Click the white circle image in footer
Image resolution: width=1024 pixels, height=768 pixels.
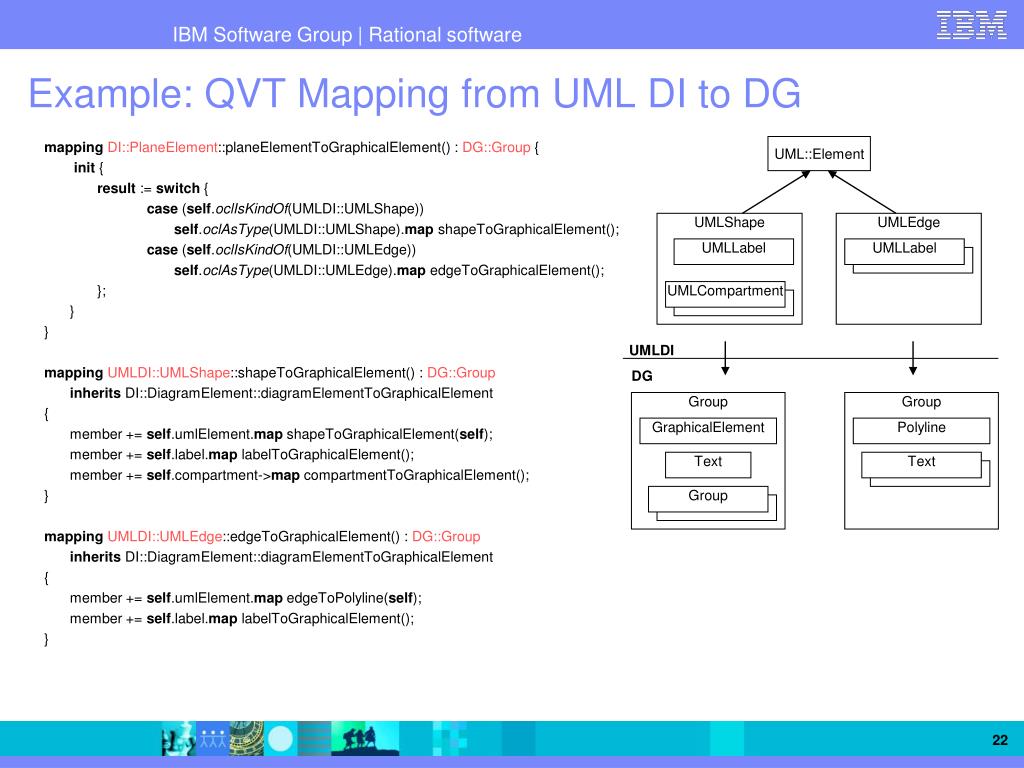pyautogui.click(x=281, y=739)
